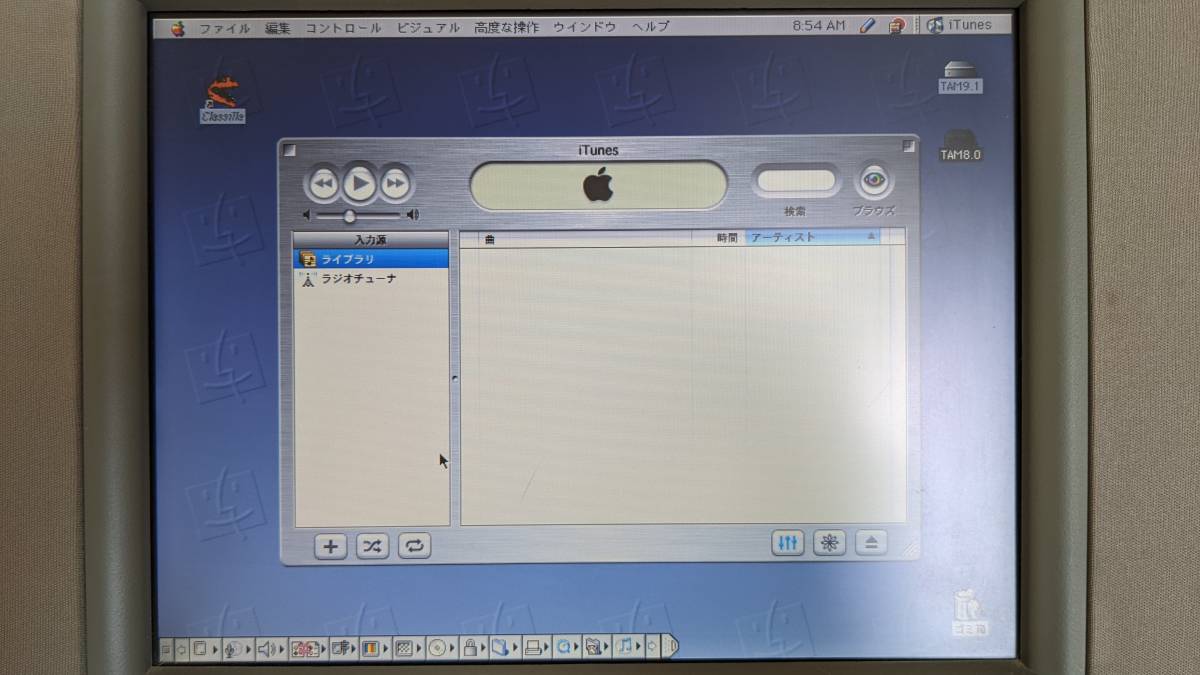Open the red keychain menu bar icon
Screen dimensions: 1200x675
(896, 26)
